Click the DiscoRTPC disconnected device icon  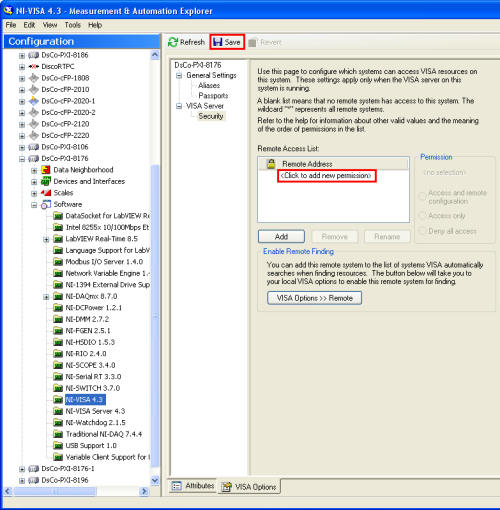pyautogui.click(x=34, y=66)
